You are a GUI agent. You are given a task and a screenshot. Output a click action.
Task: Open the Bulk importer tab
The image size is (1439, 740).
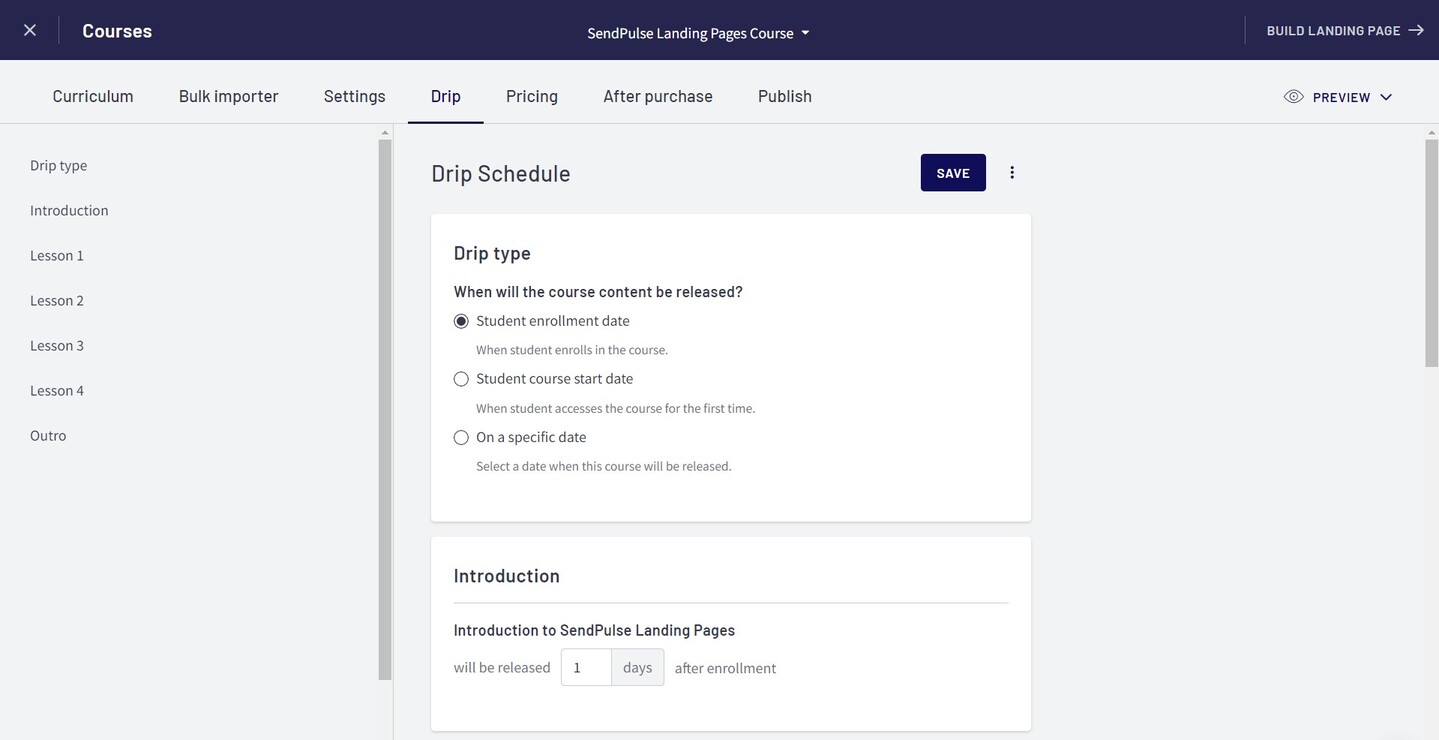point(228,96)
